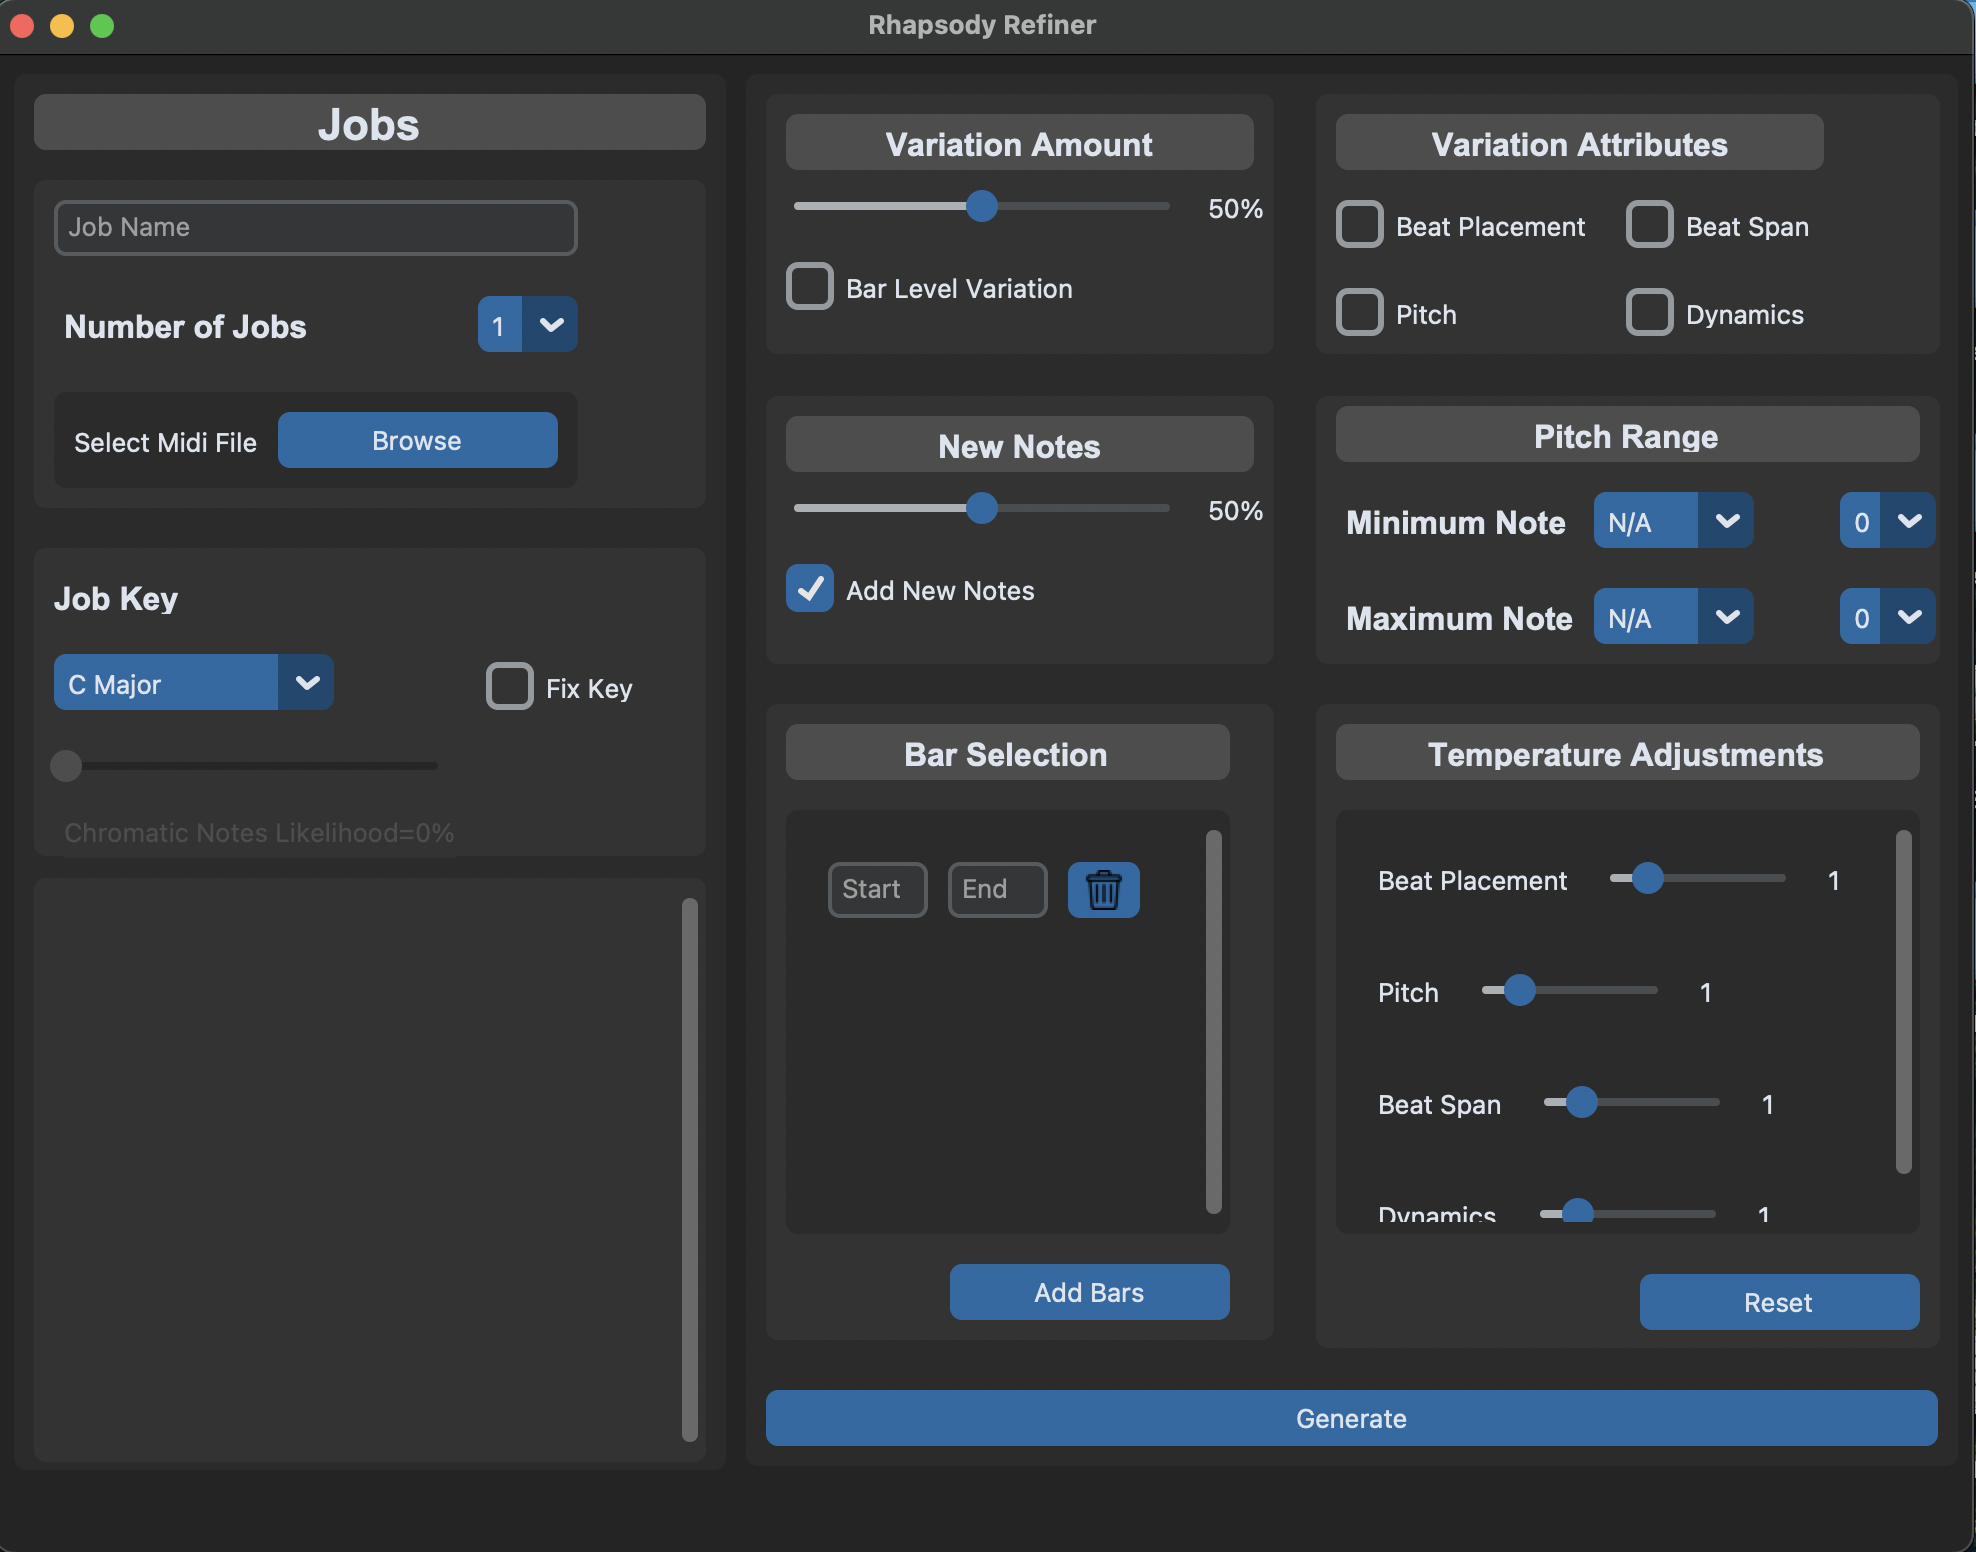Click the Job Name text field
Screen dimensions: 1976x1552
[315, 227]
